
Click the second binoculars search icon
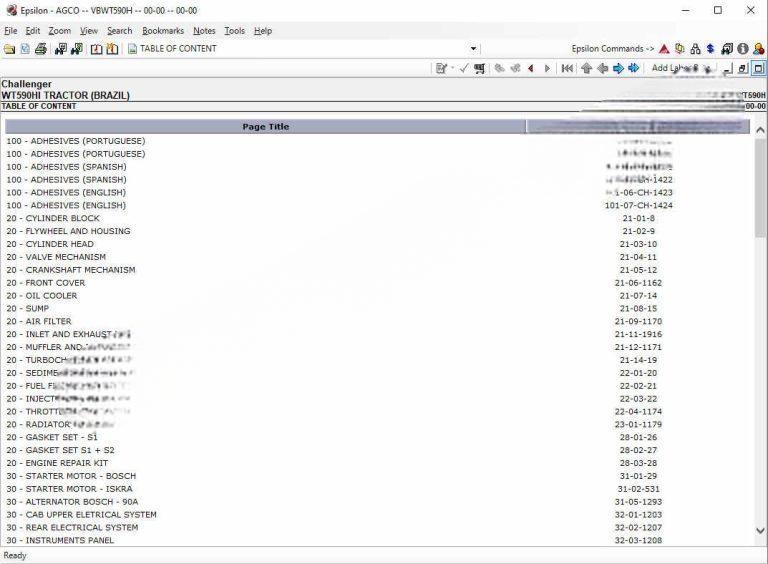(77, 49)
